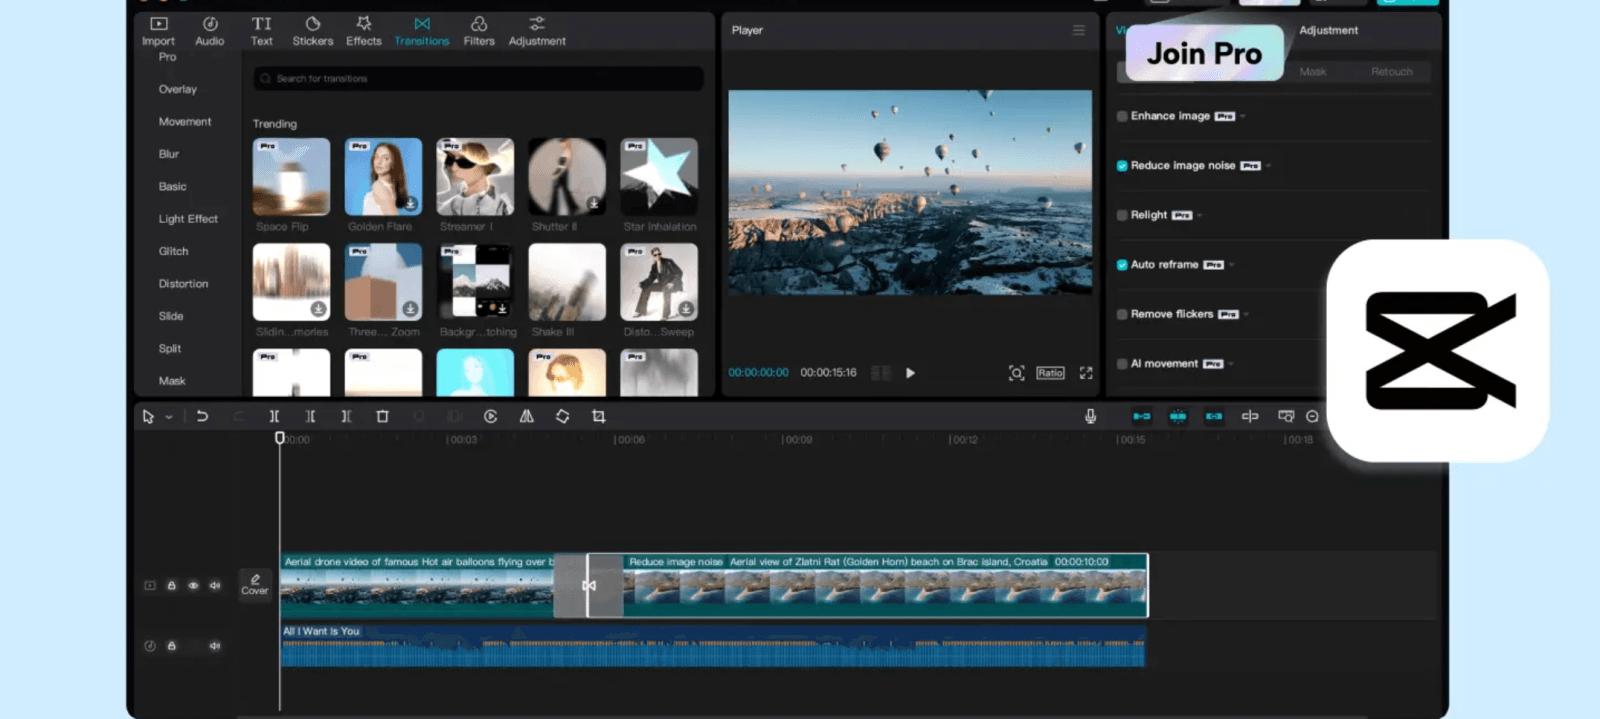Open the Ratio button in Player

click(1050, 373)
